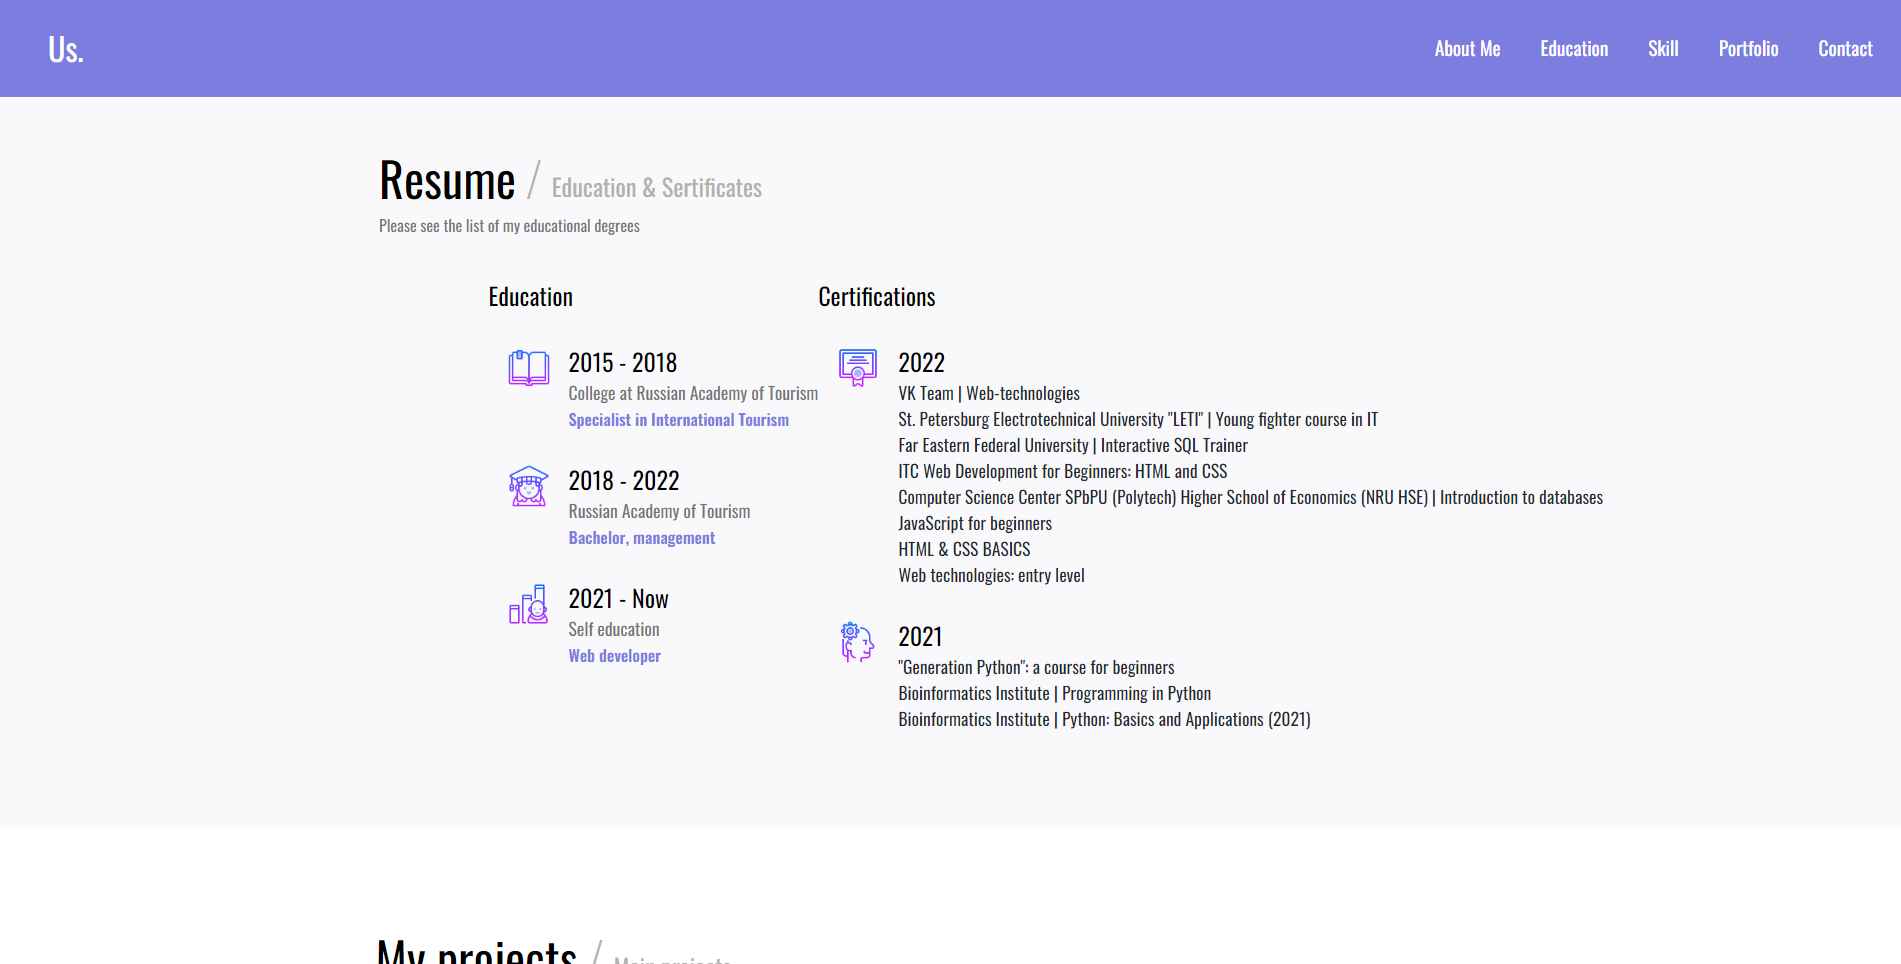Click the graduate icon beside 2018 - 2022
The height and width of the screenshot is (964, 1901).
pyautogui.click(x=528, y=486)
